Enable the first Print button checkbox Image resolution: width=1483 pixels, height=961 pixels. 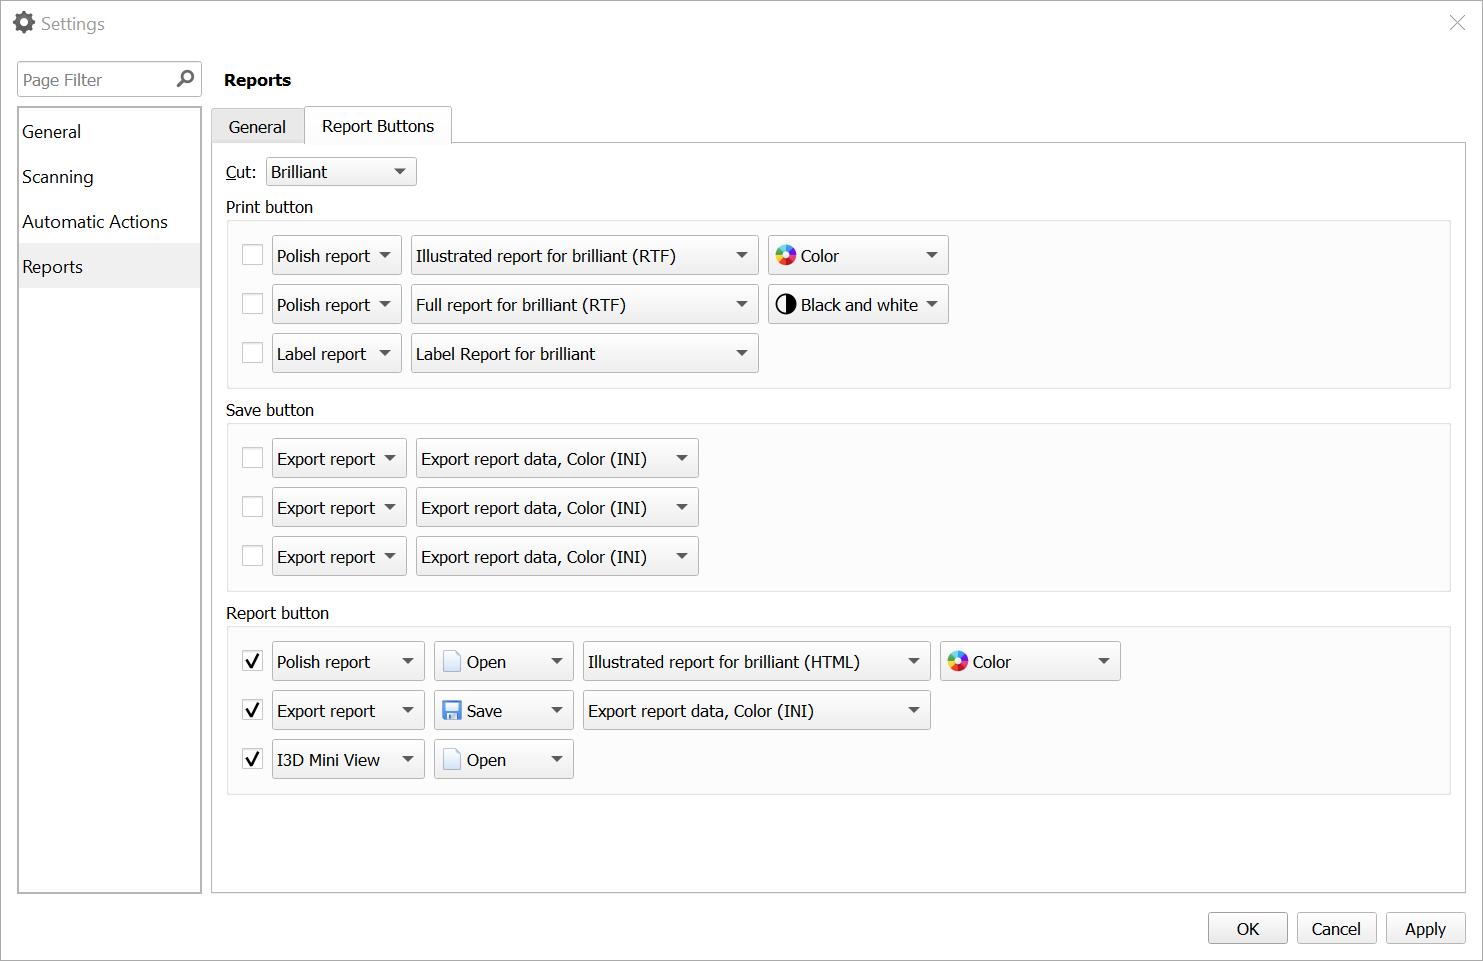(x=252, y=254)
